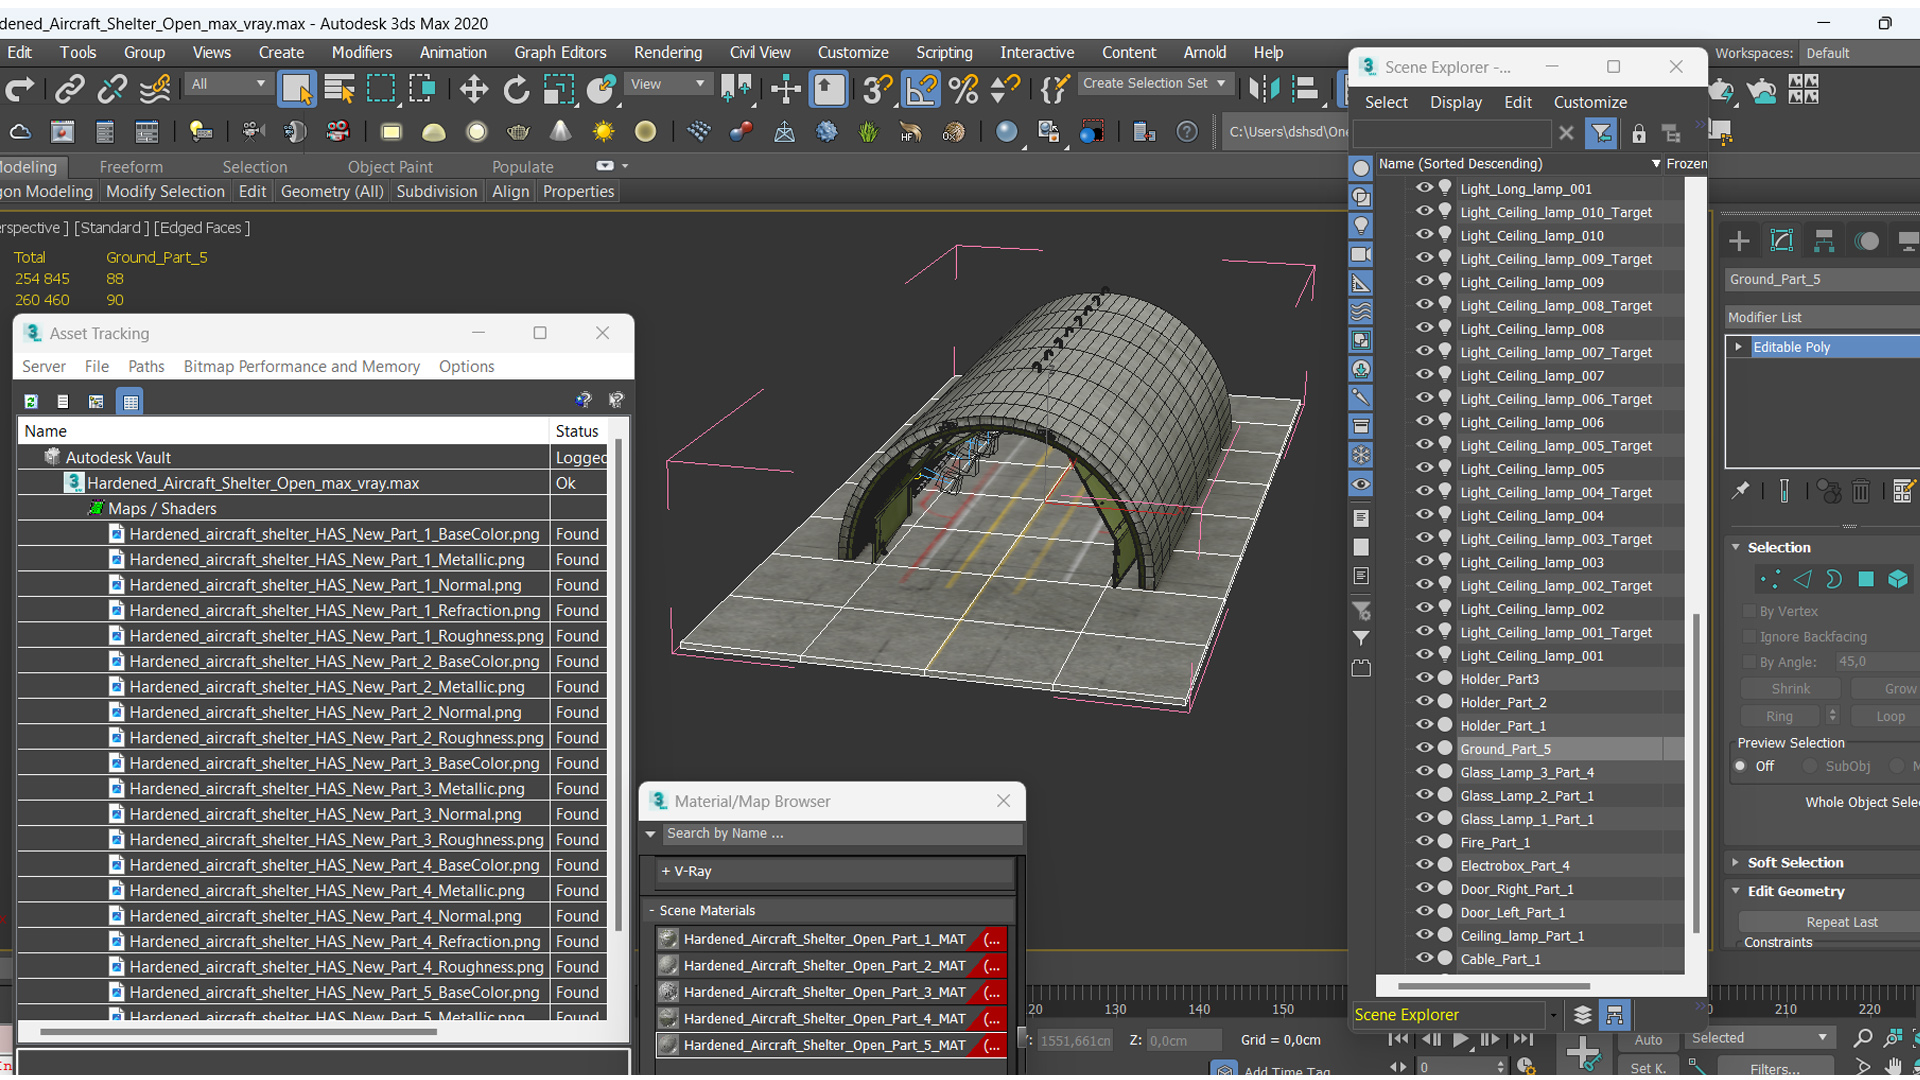1920x1080 pixels.
Task: Click the Select by Name tool
Action: click(339, 90)
